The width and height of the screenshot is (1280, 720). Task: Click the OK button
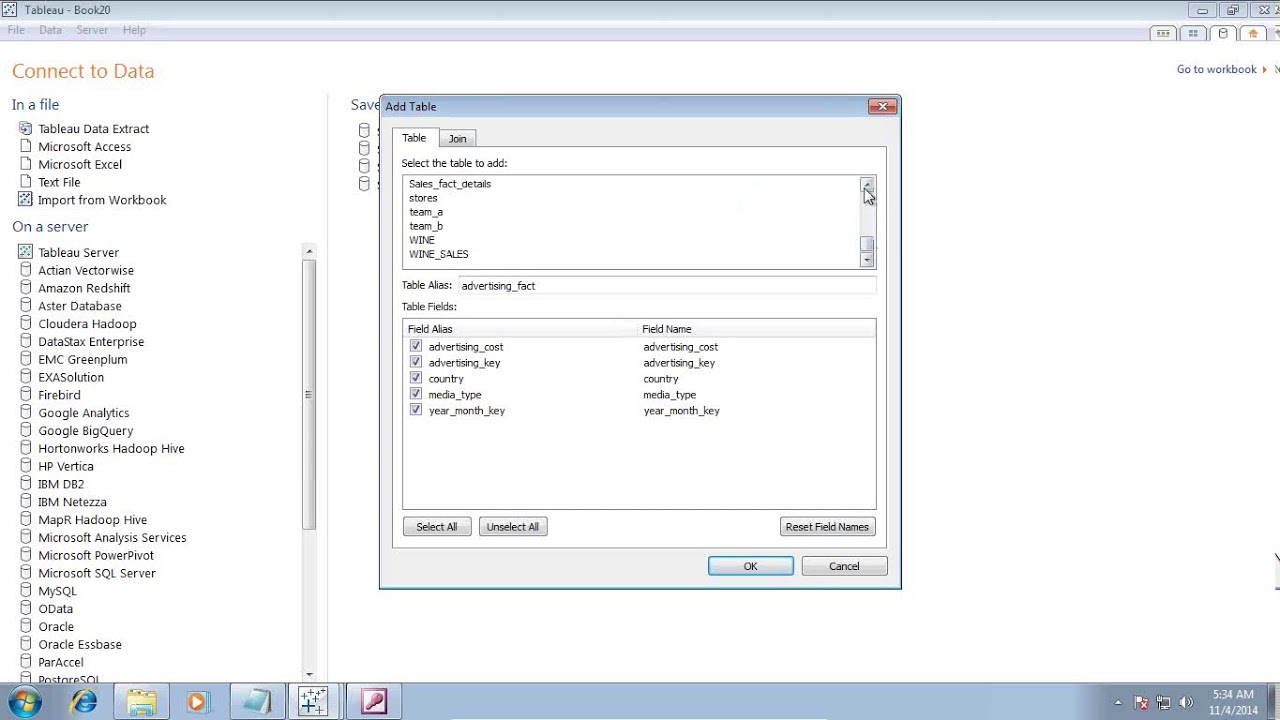(x=751, y=566)
